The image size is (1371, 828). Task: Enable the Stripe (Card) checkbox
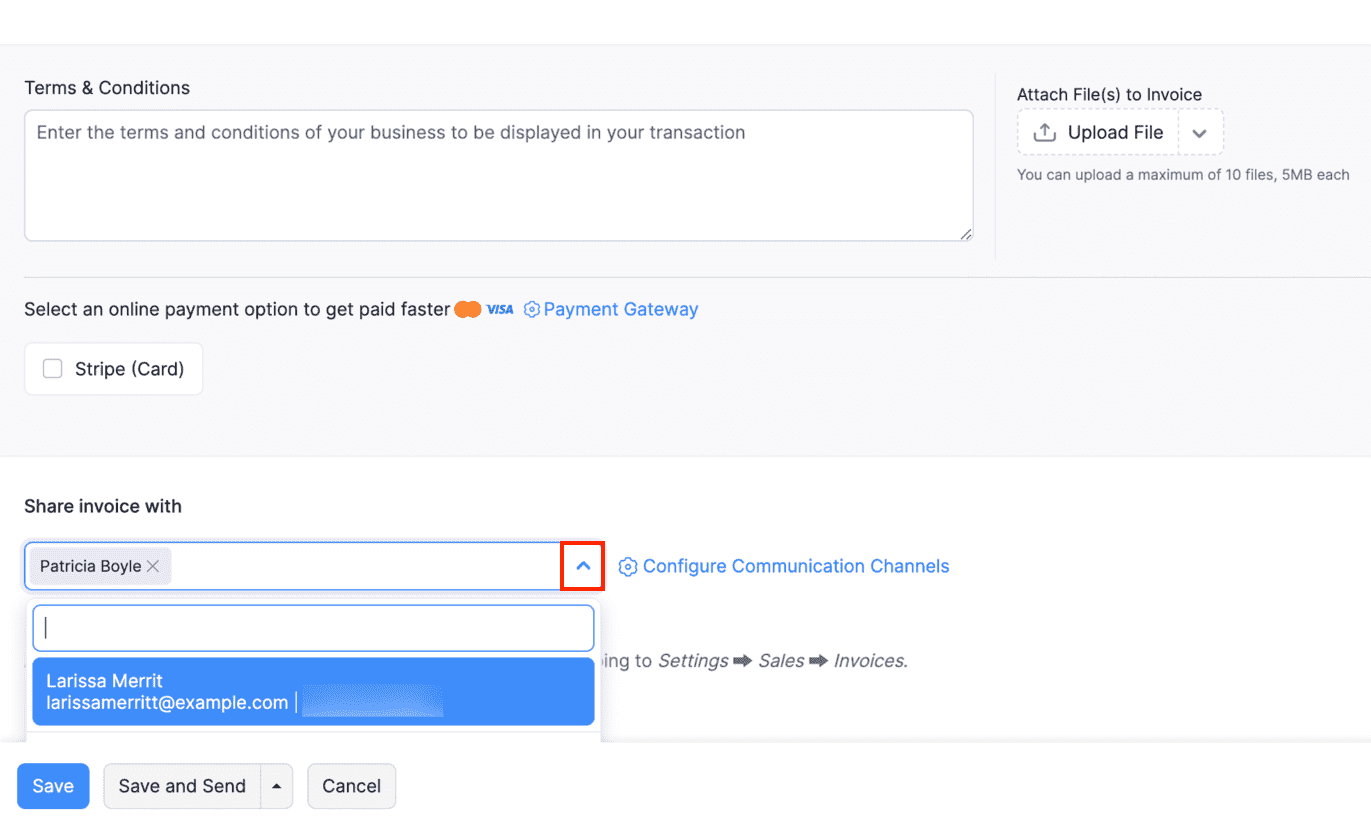[52, 369]
